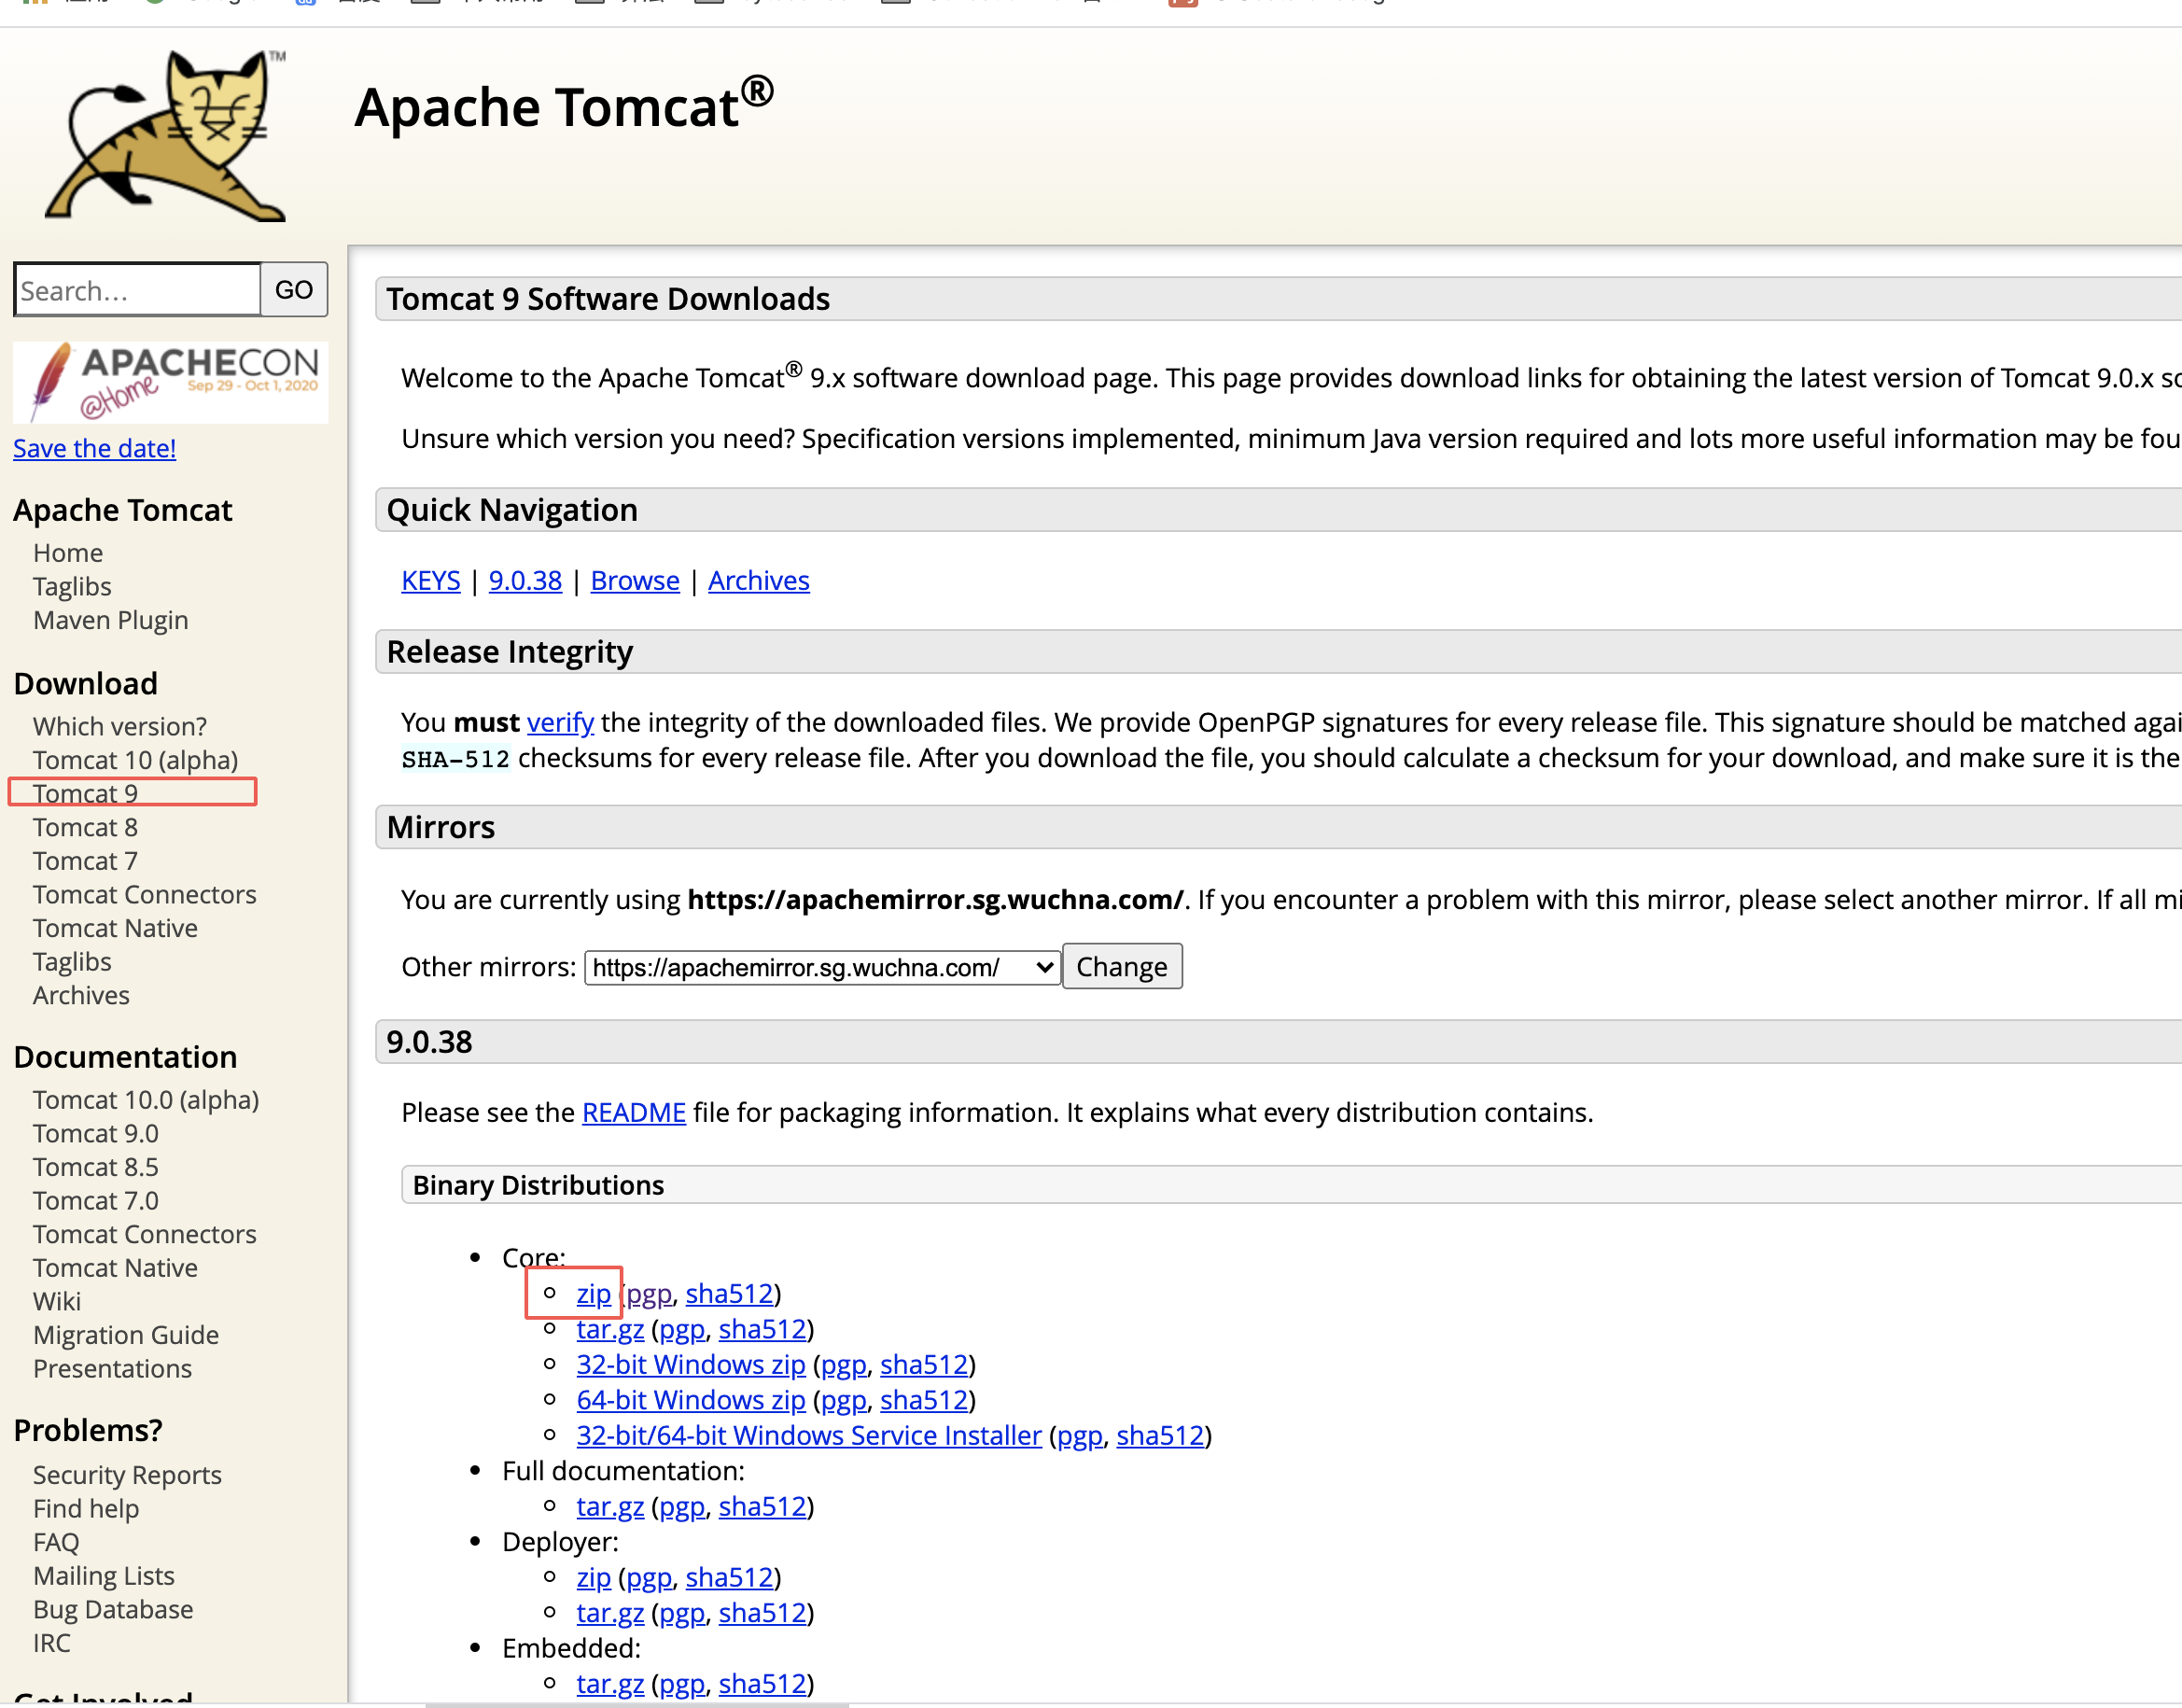Open the README file link
2182x1708 pixels.
(633, 1113)
